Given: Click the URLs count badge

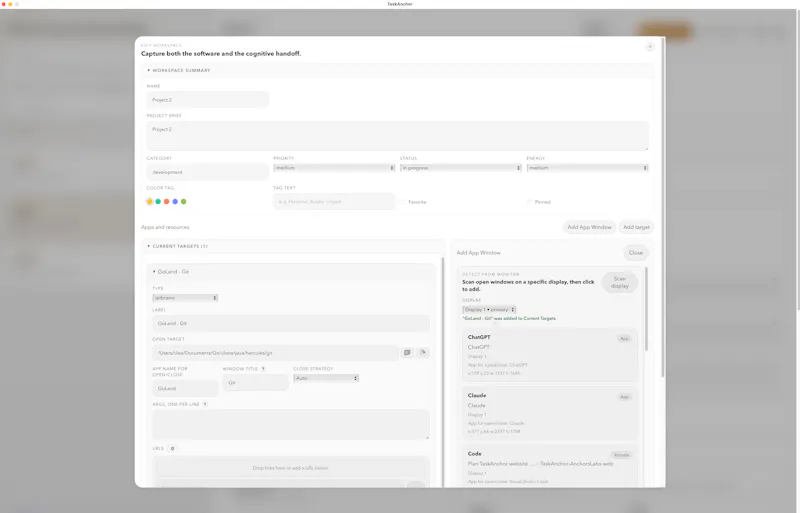Looking at the screenshot, I should tap(172, 449).
